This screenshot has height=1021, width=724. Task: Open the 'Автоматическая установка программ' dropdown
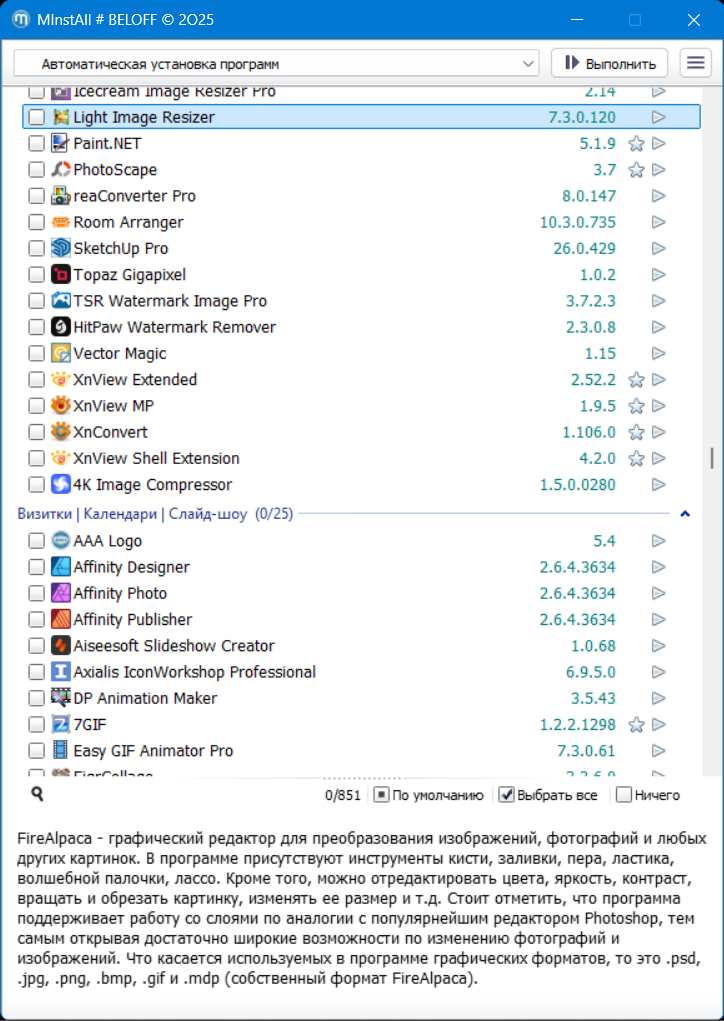point(277,64)
